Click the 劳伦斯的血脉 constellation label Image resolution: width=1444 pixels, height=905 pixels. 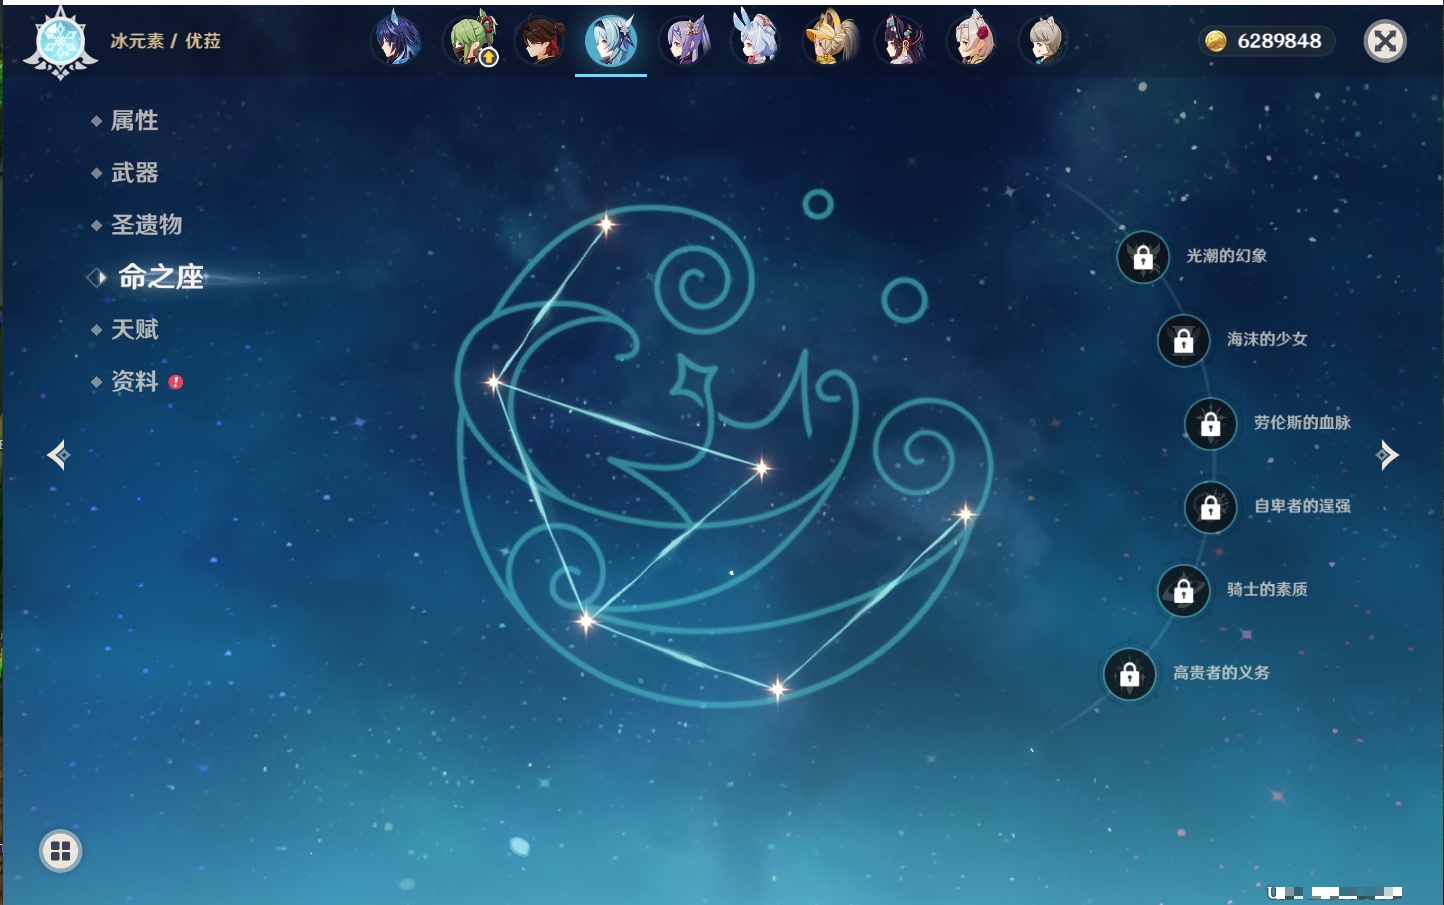tap(1302, 423)
